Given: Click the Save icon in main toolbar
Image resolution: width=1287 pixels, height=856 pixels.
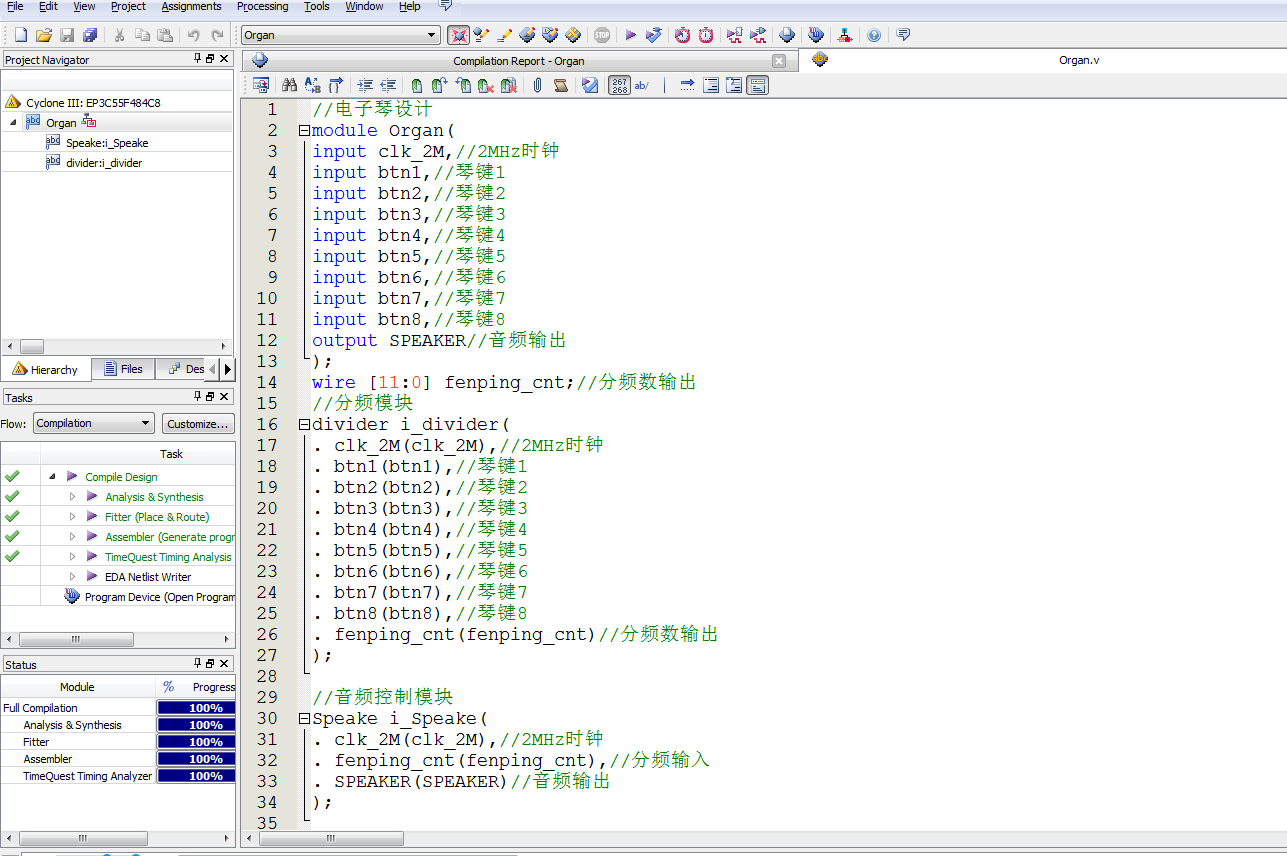Looking at the screenshot, I should [x=67, y=35].
